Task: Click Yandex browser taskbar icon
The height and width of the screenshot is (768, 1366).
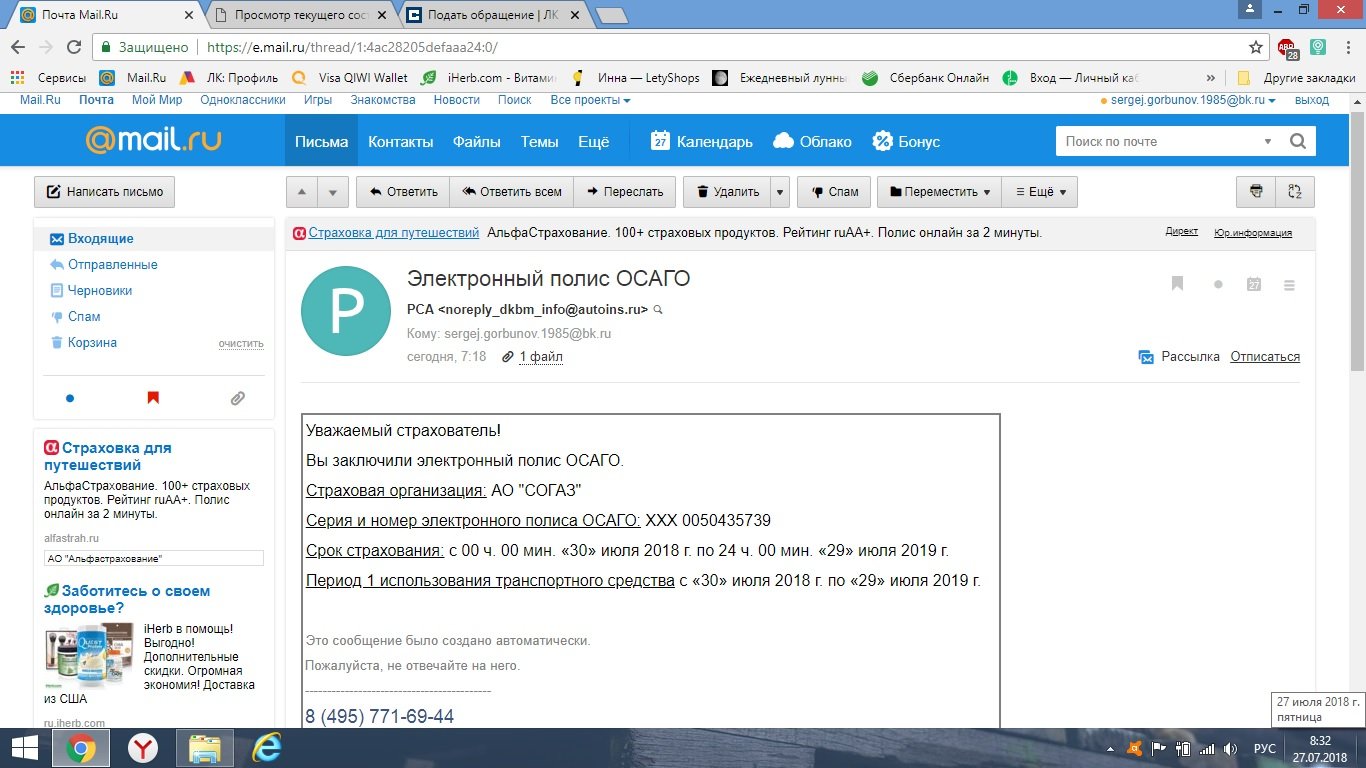Action: tap(143, 748)
